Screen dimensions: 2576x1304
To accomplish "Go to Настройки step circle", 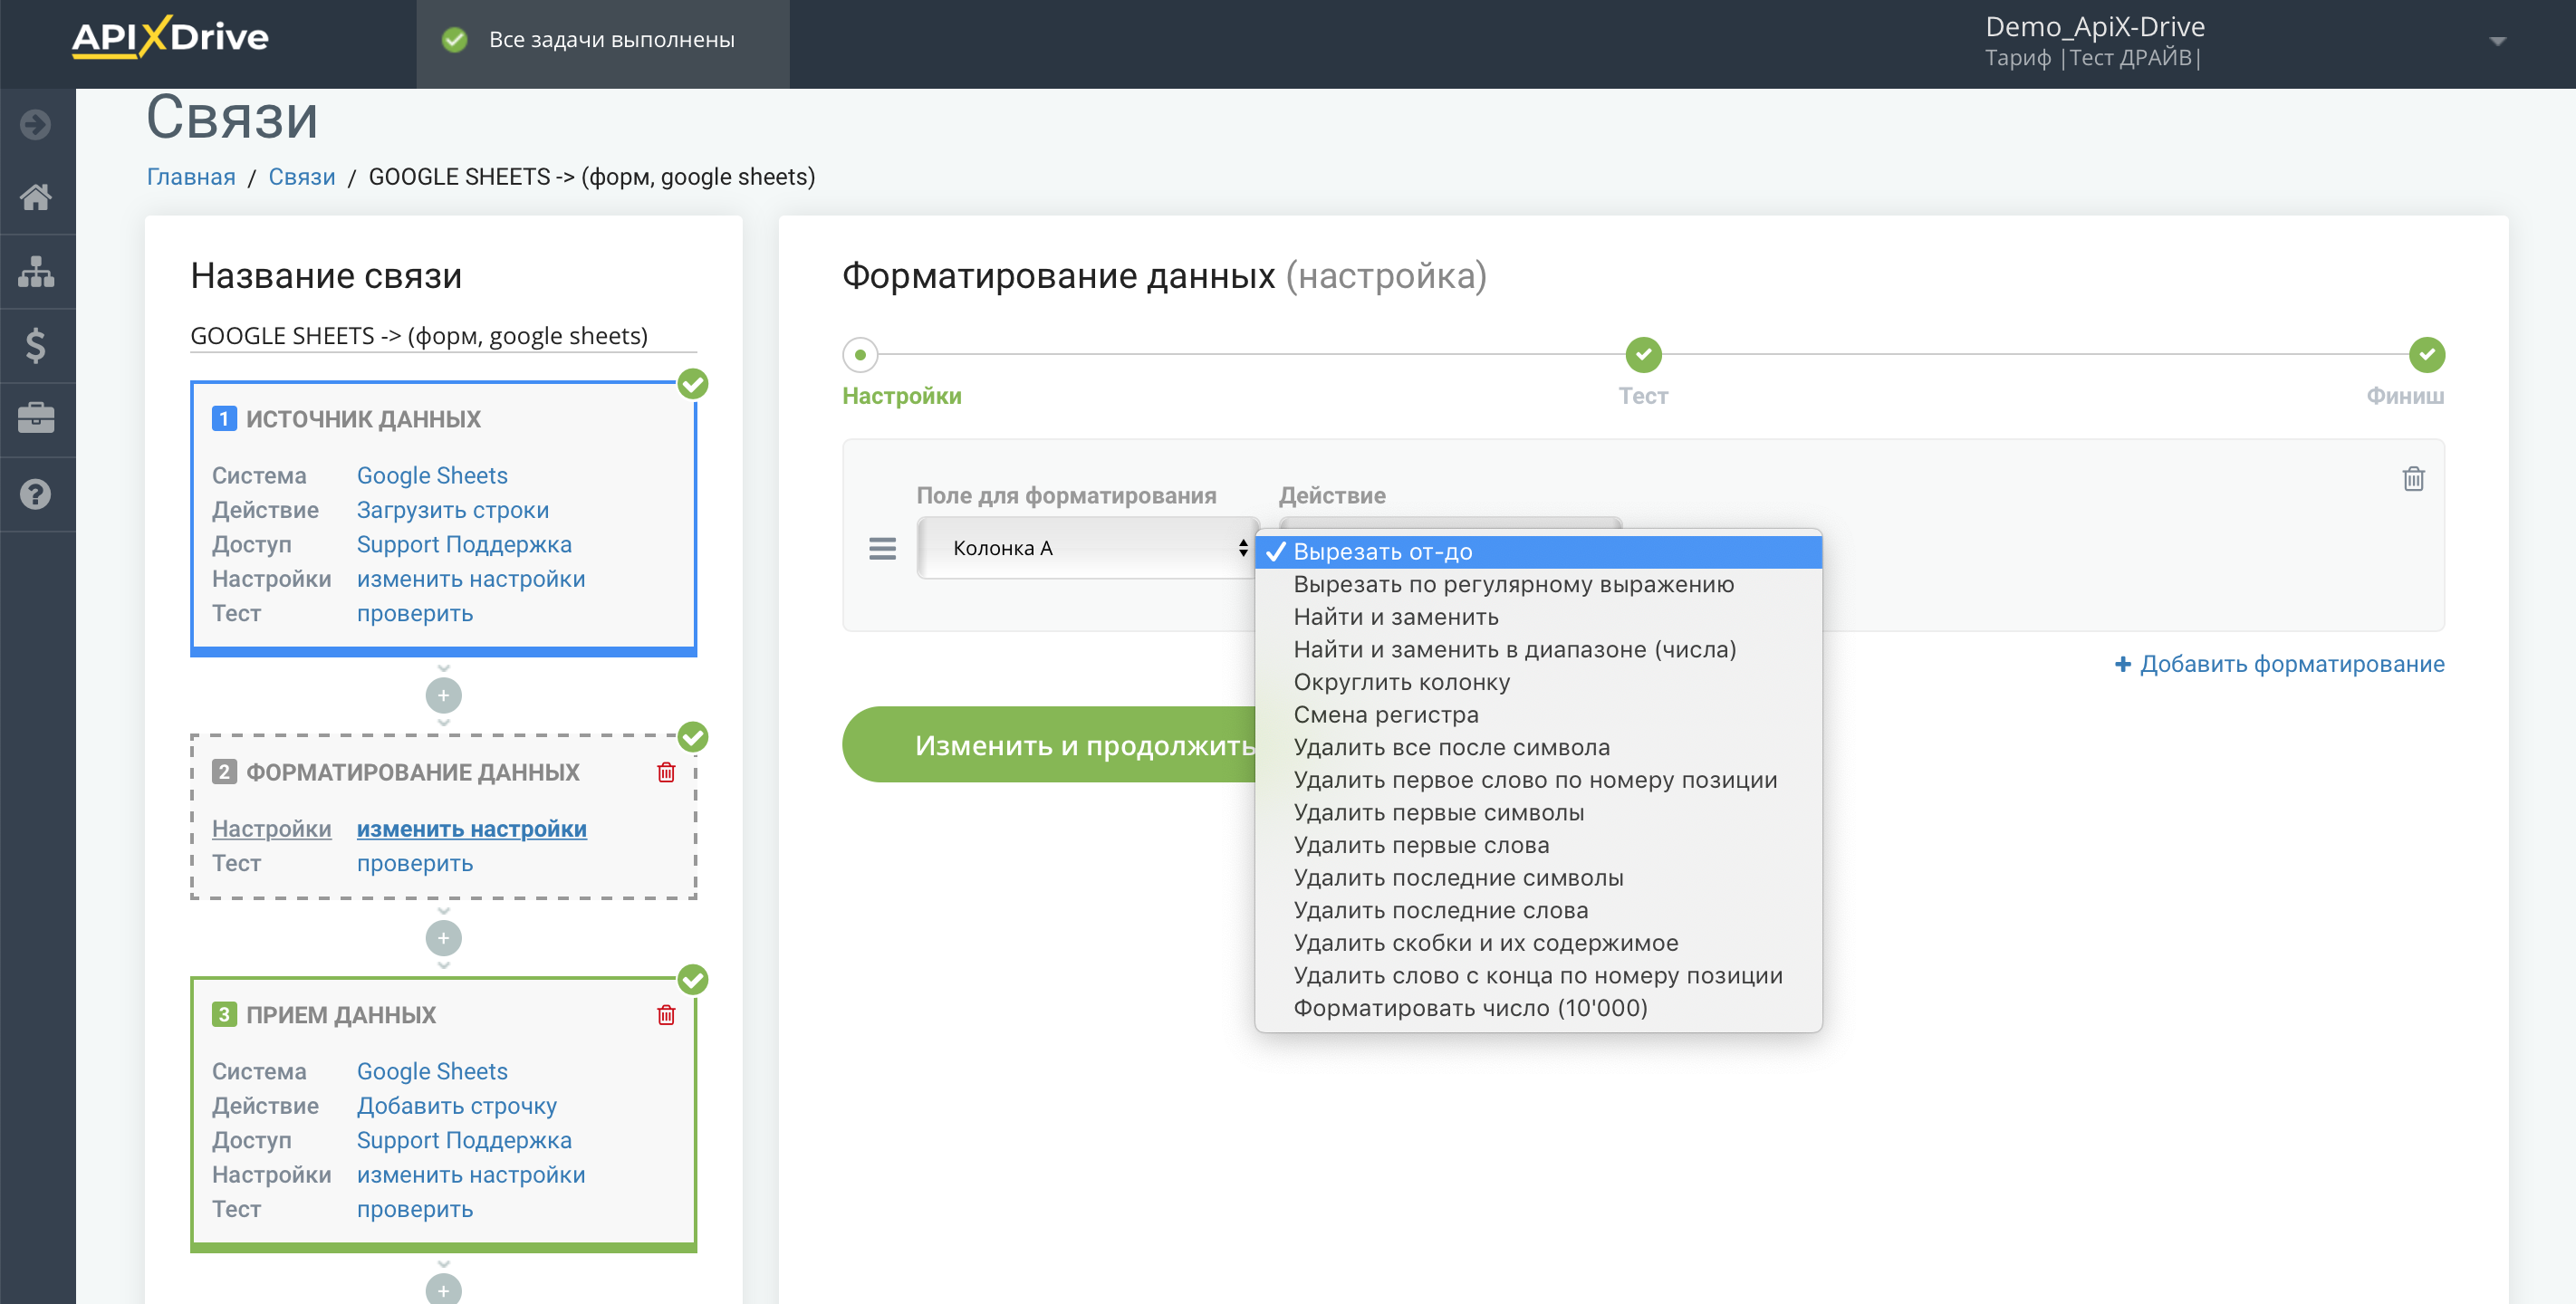I will pos(860,354).
